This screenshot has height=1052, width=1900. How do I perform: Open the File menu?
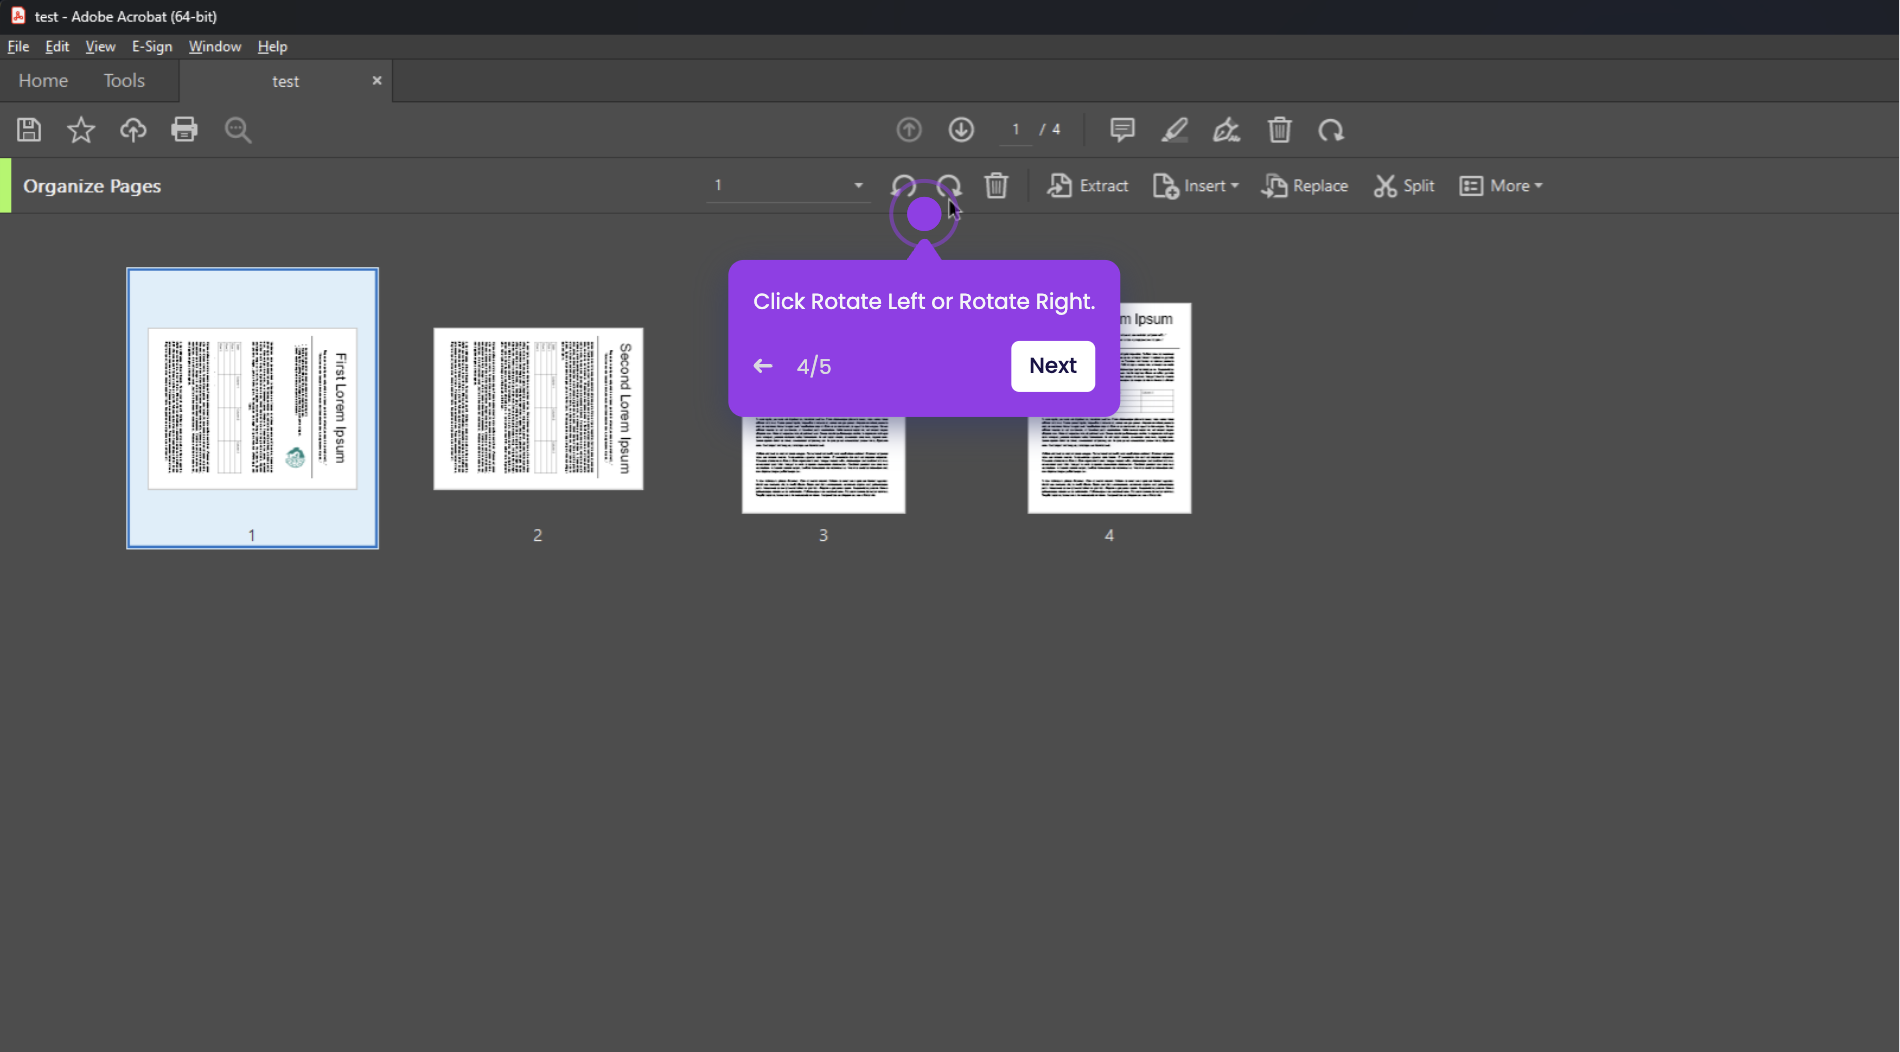[x=18, y=46]
